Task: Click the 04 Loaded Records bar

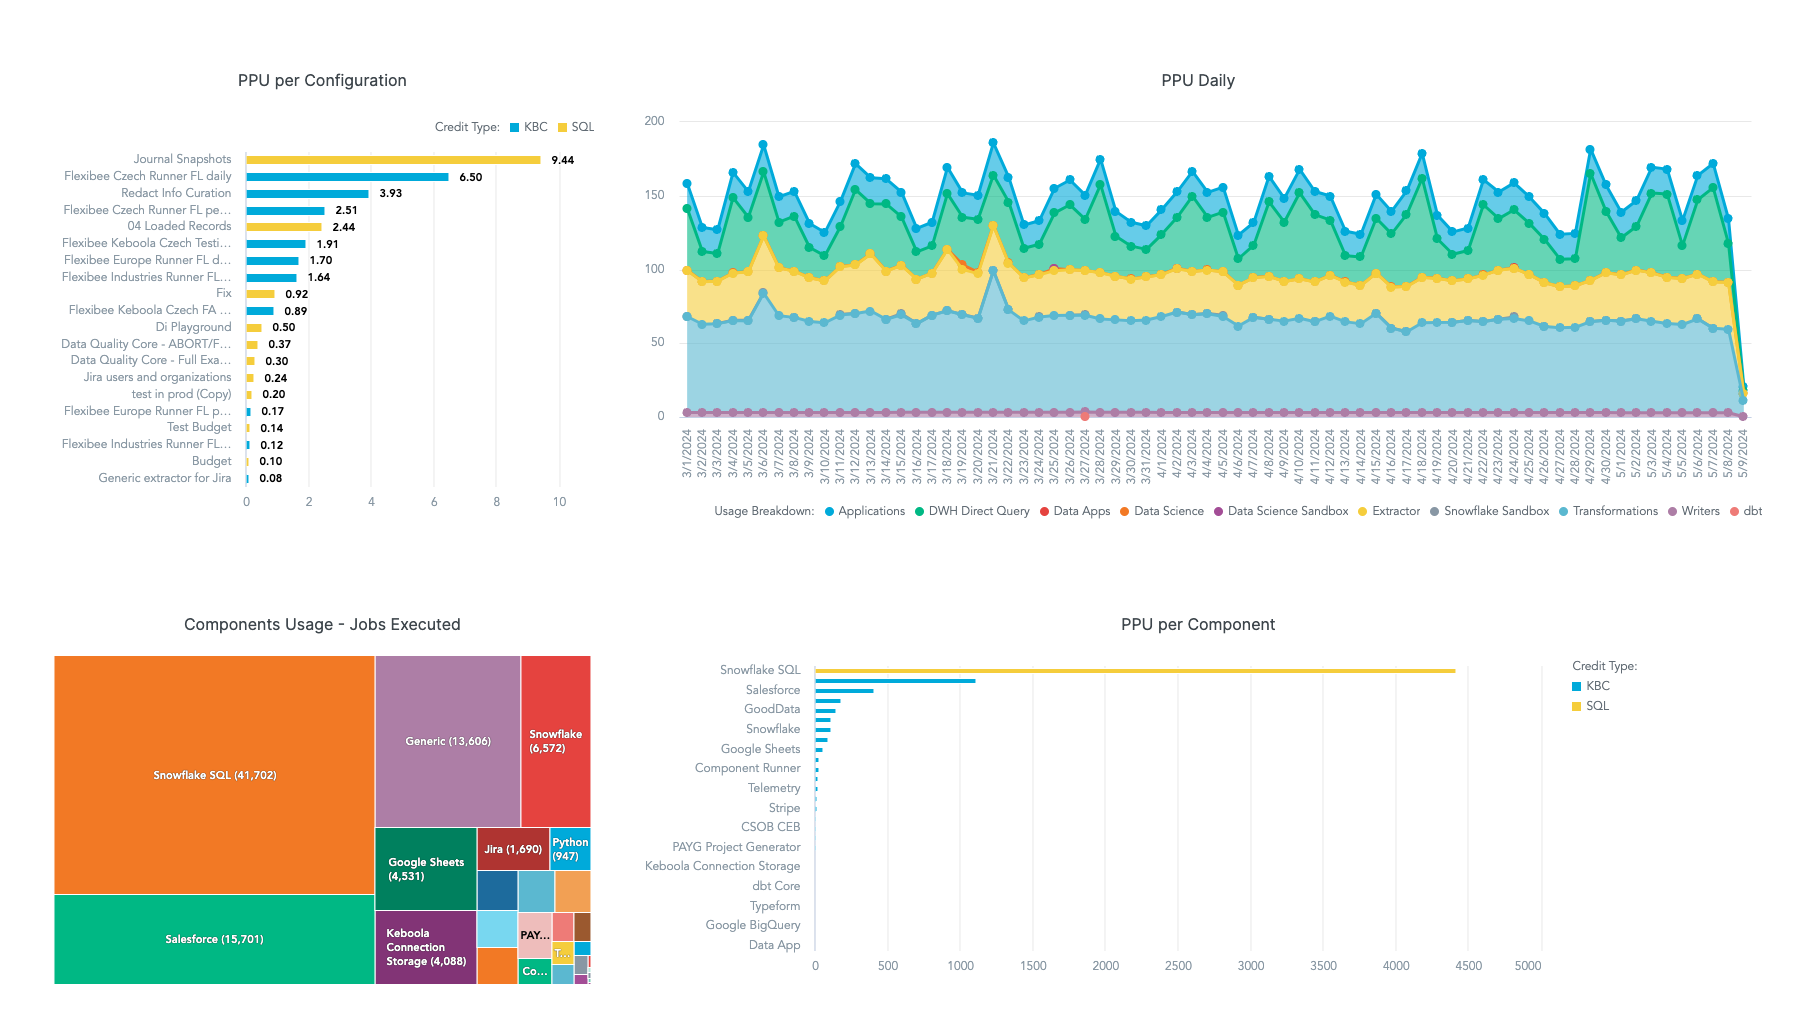Action: (x=284, y=227)
